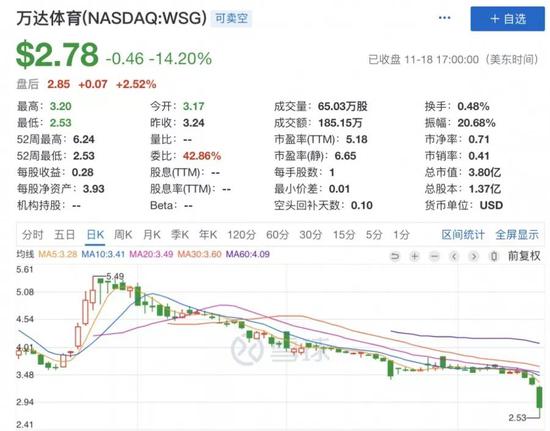Click the candlestick style icon
Image resolution: width=550 pixels, height=431 pixels.
click(x=494, y=257)
